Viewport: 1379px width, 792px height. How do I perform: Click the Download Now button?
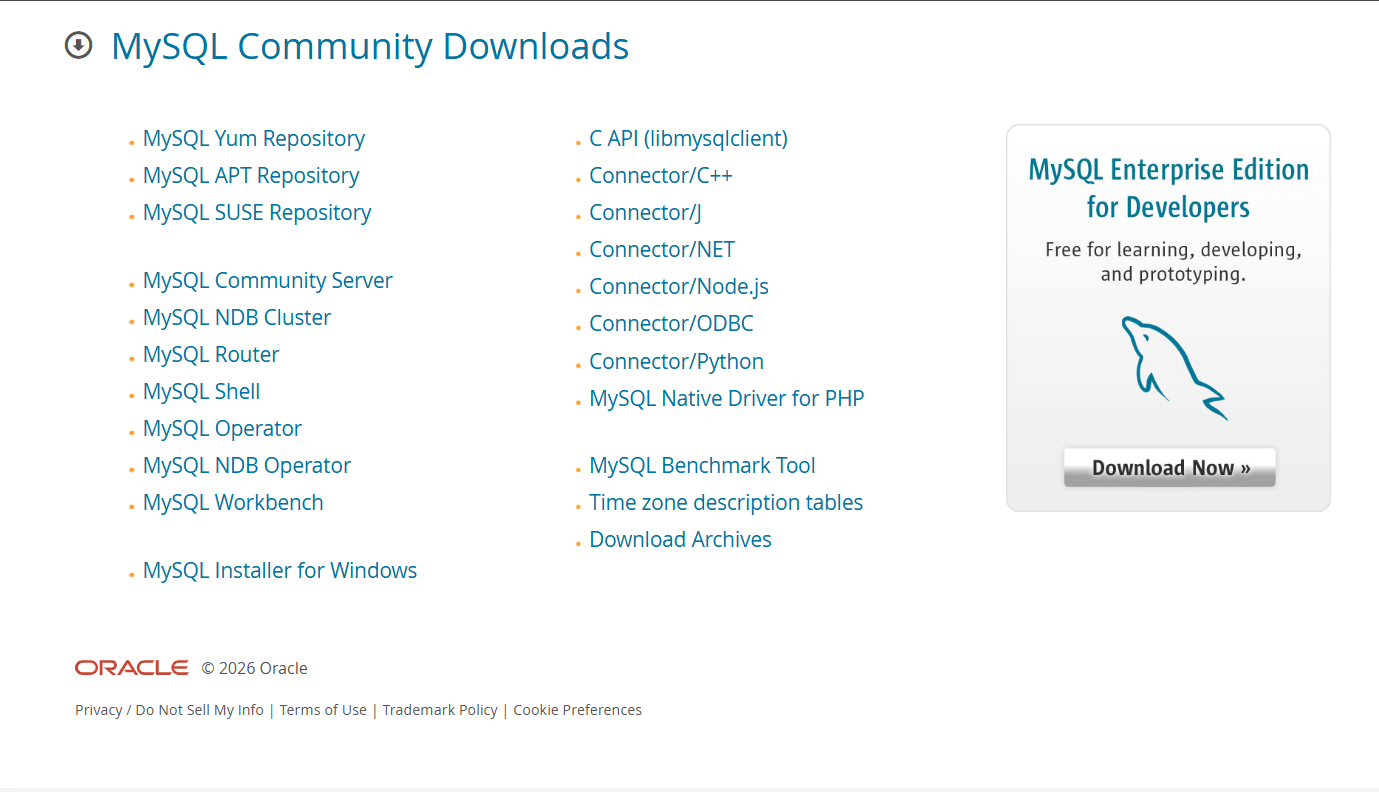click(1170, 467)
